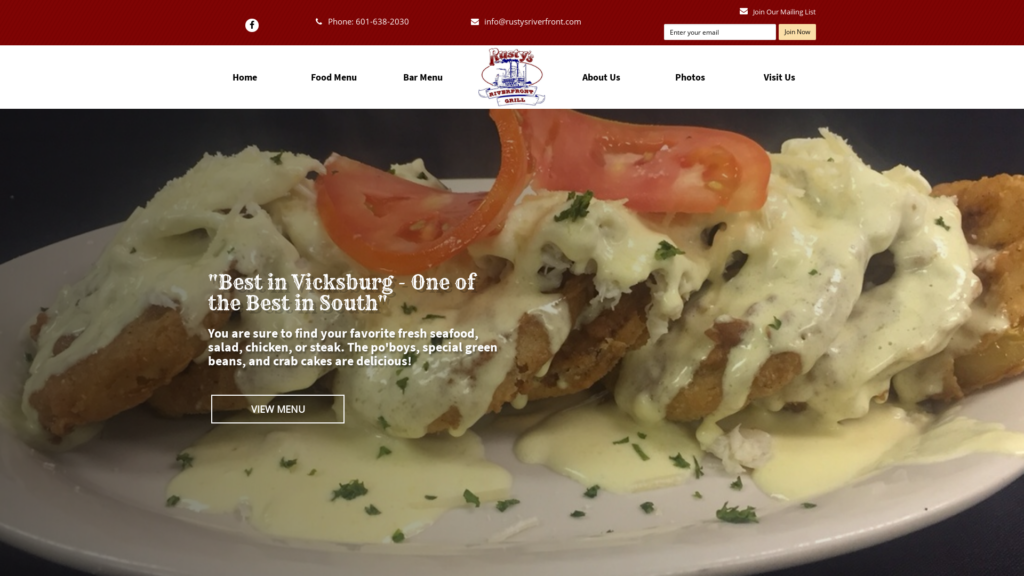Email info@rustysriverfront.com link
1024x576 pixels.
[532, 22]
